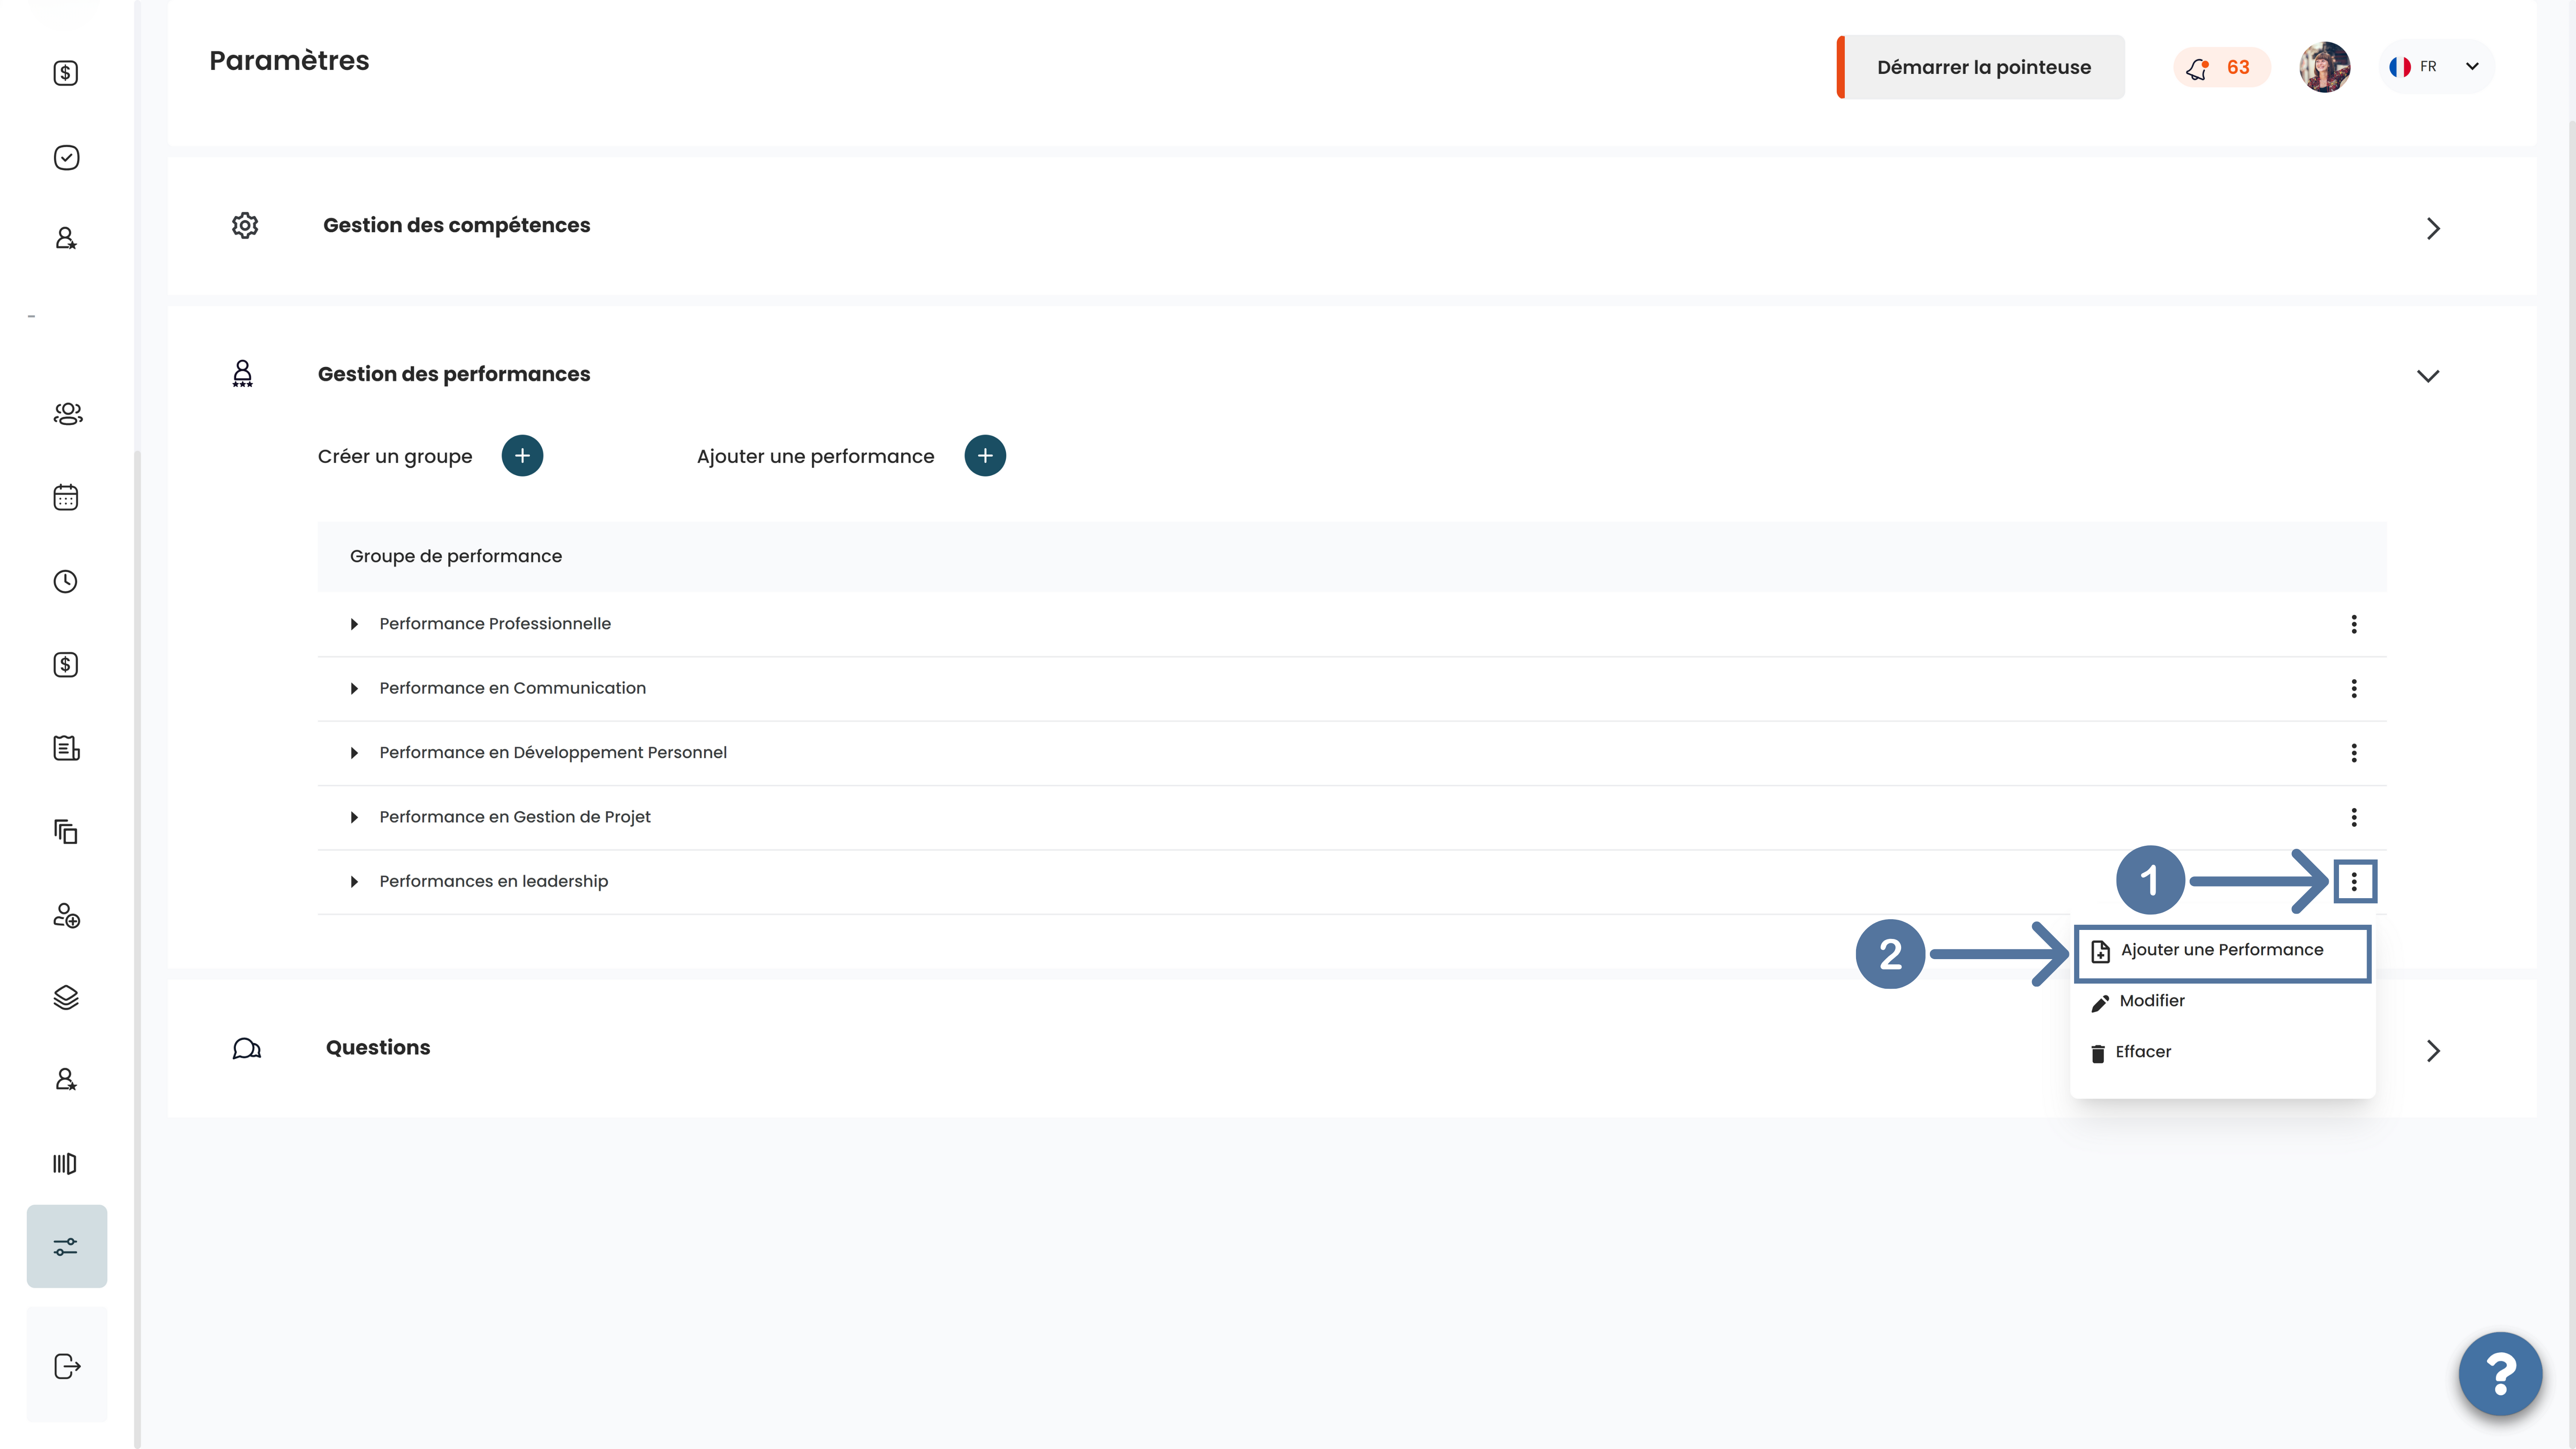Image resolution: width=2576 pixels, height=1449 pixels.
Task: Expand Performances en leadership row triangle
Action: [354, 881]
